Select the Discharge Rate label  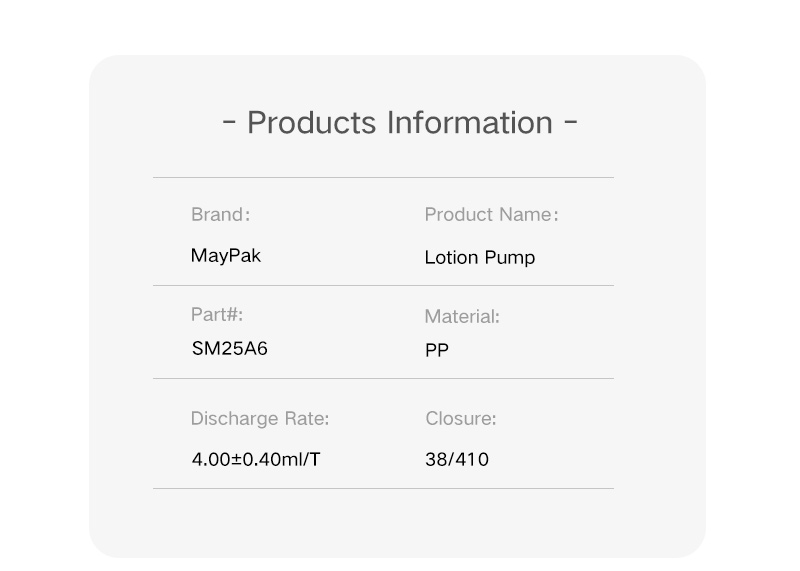260,418
